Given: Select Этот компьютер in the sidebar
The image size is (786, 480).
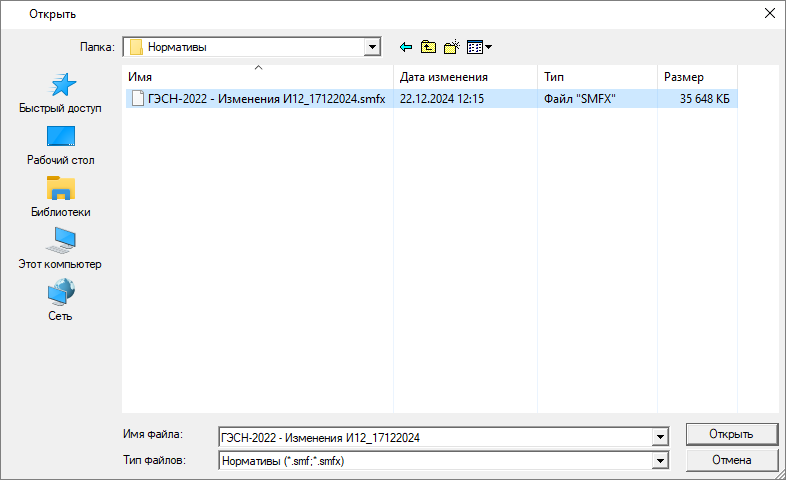Looking at the screenshot, I should (60, 249).
